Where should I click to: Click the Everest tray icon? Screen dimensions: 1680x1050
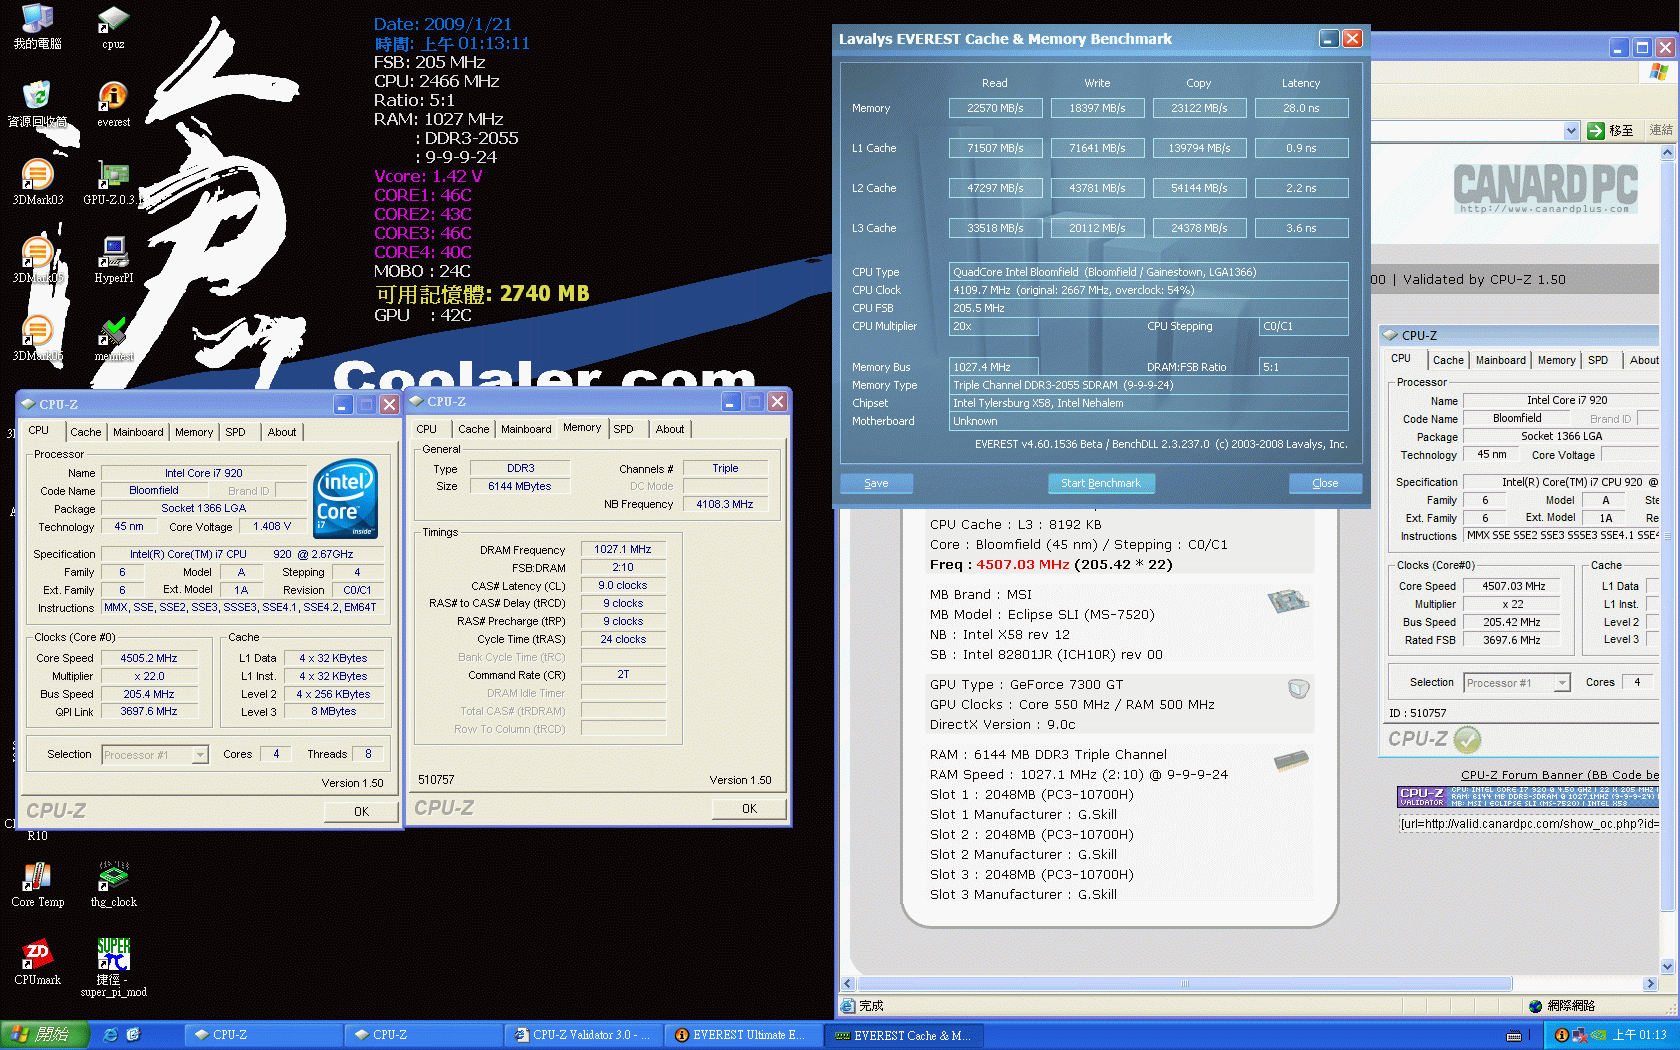[x=1561, y=1035]
